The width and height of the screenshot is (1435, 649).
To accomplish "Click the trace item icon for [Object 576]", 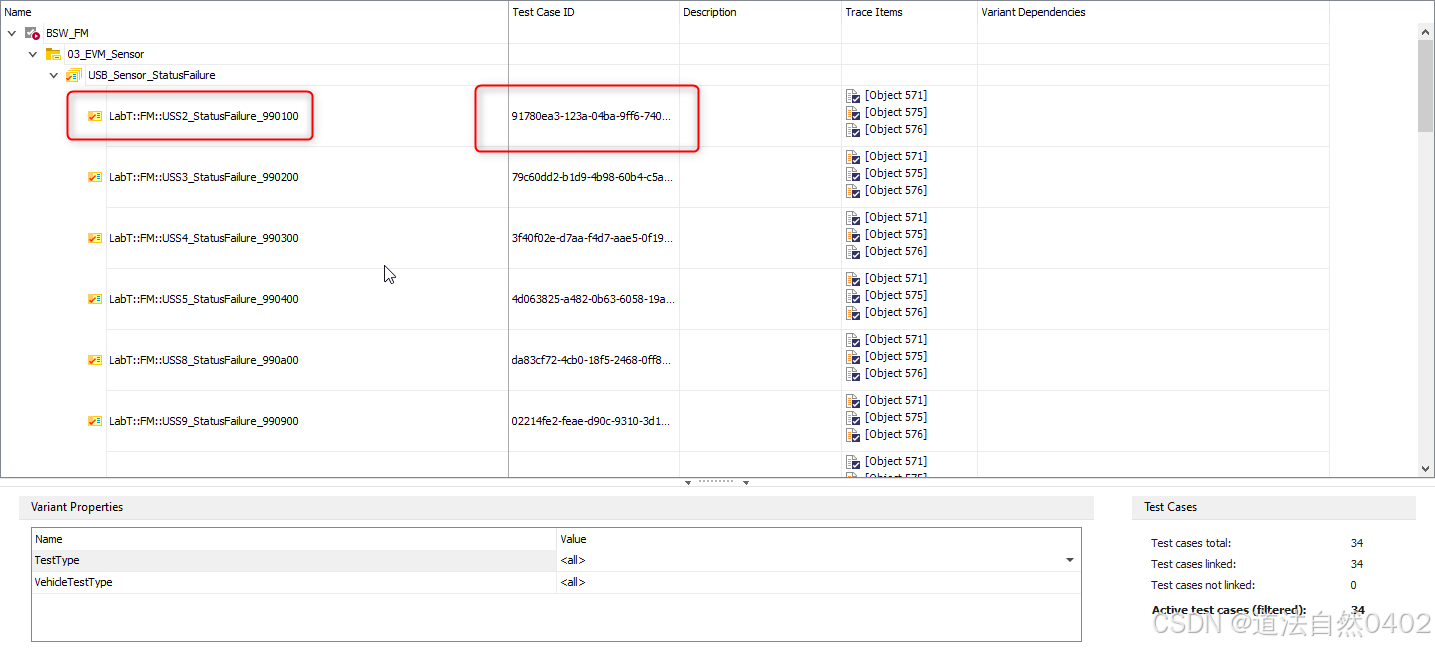I will tap(853, 129).
